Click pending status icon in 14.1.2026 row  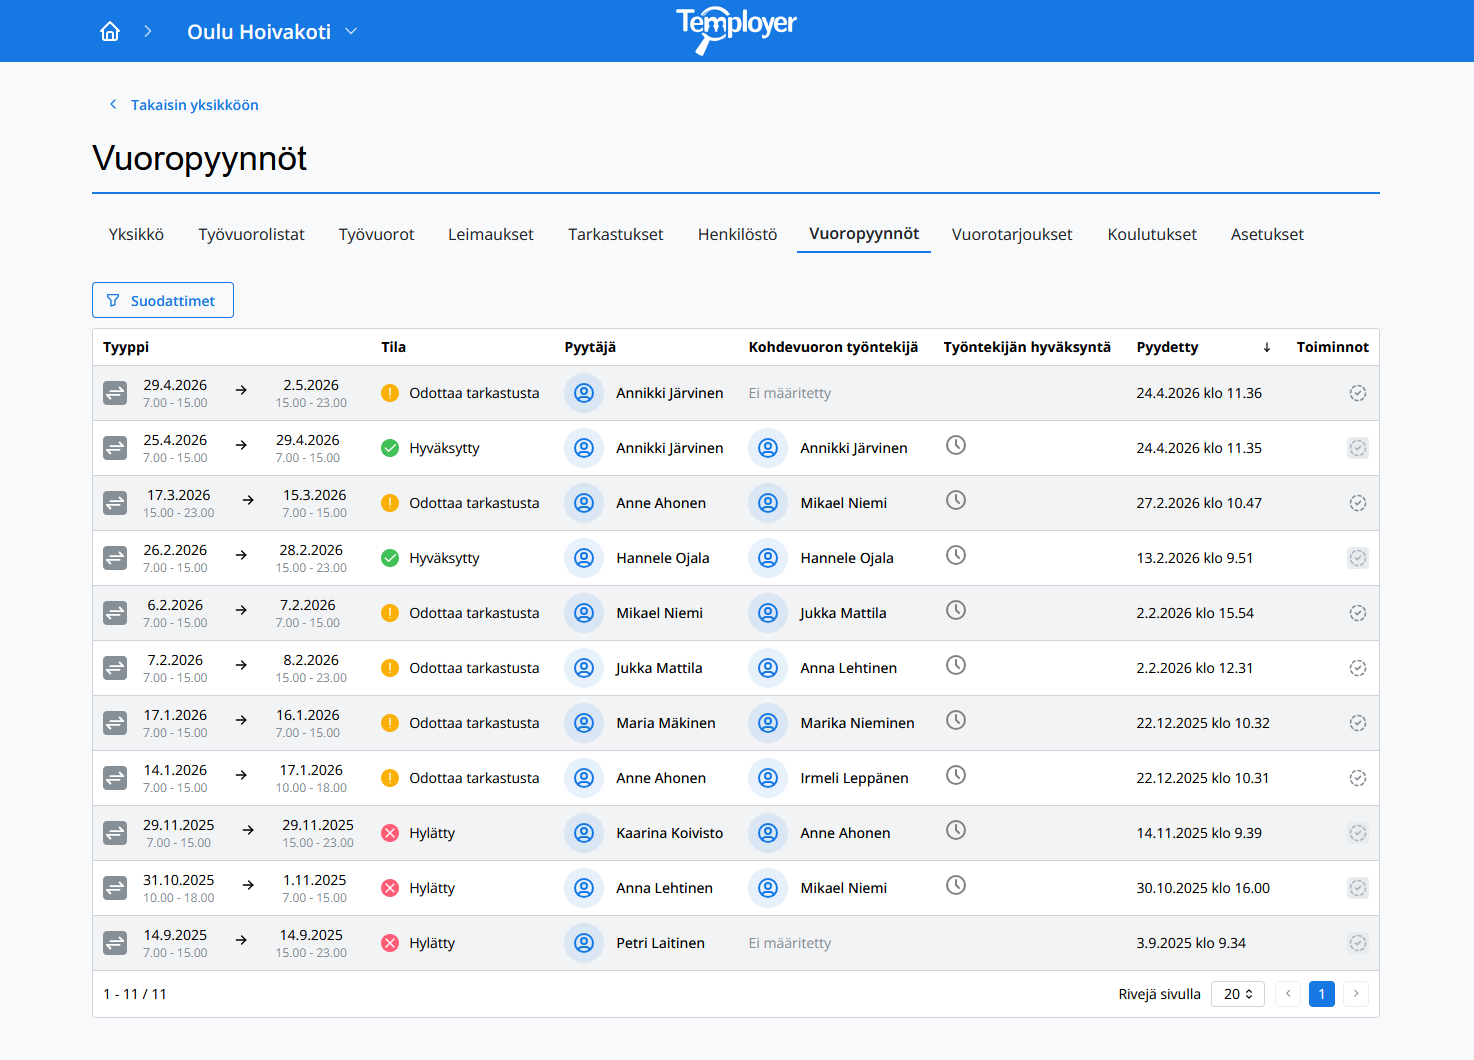click(390, 778)
